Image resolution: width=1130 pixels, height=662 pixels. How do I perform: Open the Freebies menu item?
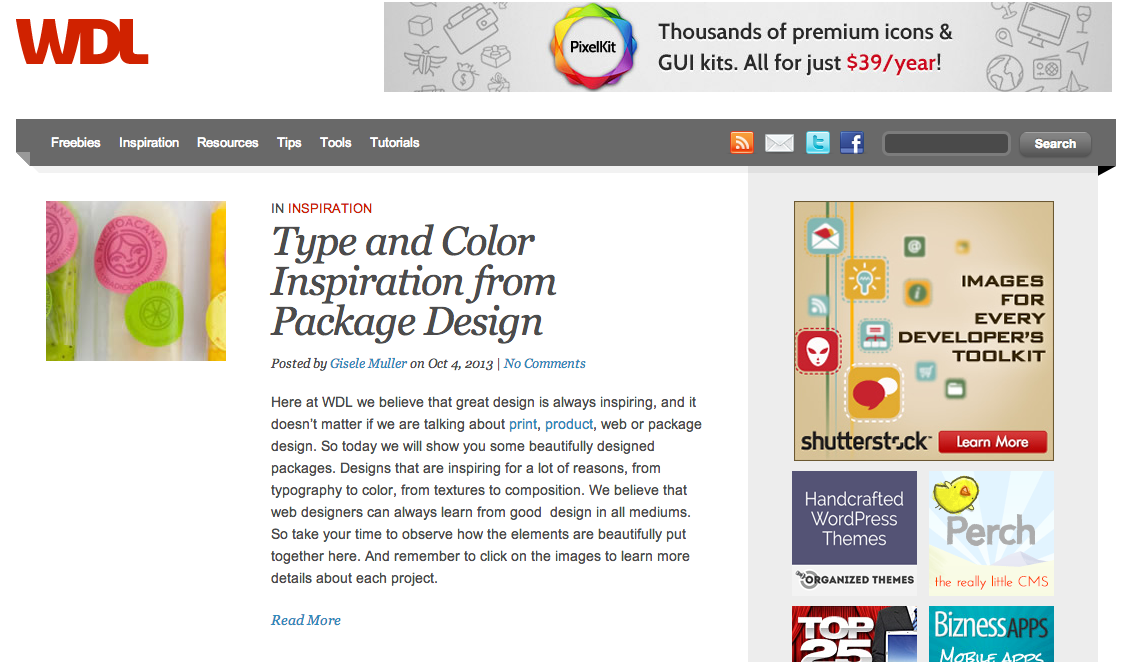tap(75, 142)
